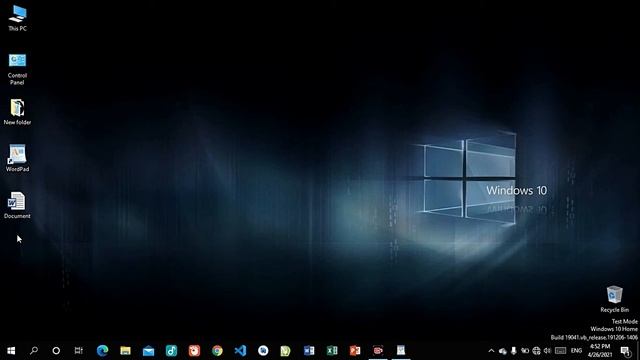Open Microsoft PowerPoint from taskbar
640x360 pixels.
(x=355, y=350)
